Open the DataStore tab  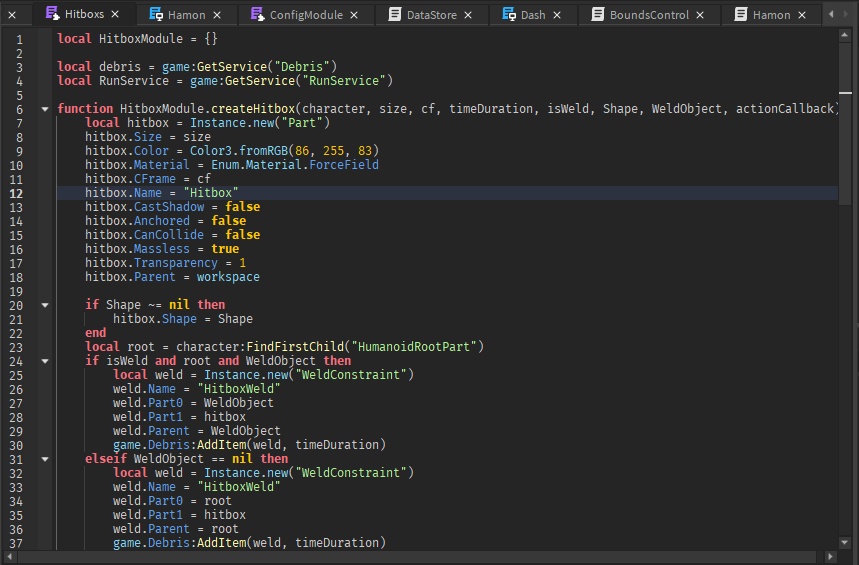coord(432,15)
